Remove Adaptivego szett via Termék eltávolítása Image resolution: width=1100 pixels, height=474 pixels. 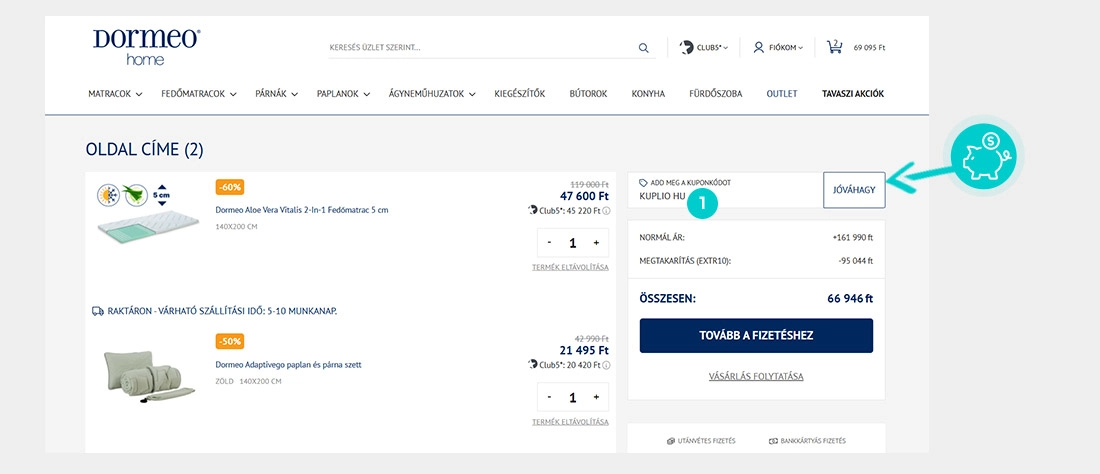coord(570,421)
